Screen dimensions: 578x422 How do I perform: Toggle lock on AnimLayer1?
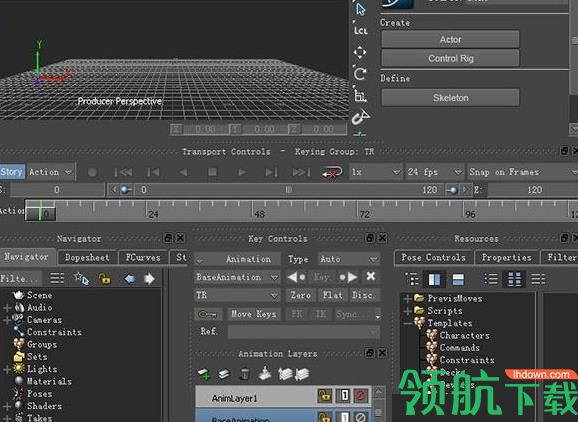(324, 396)
